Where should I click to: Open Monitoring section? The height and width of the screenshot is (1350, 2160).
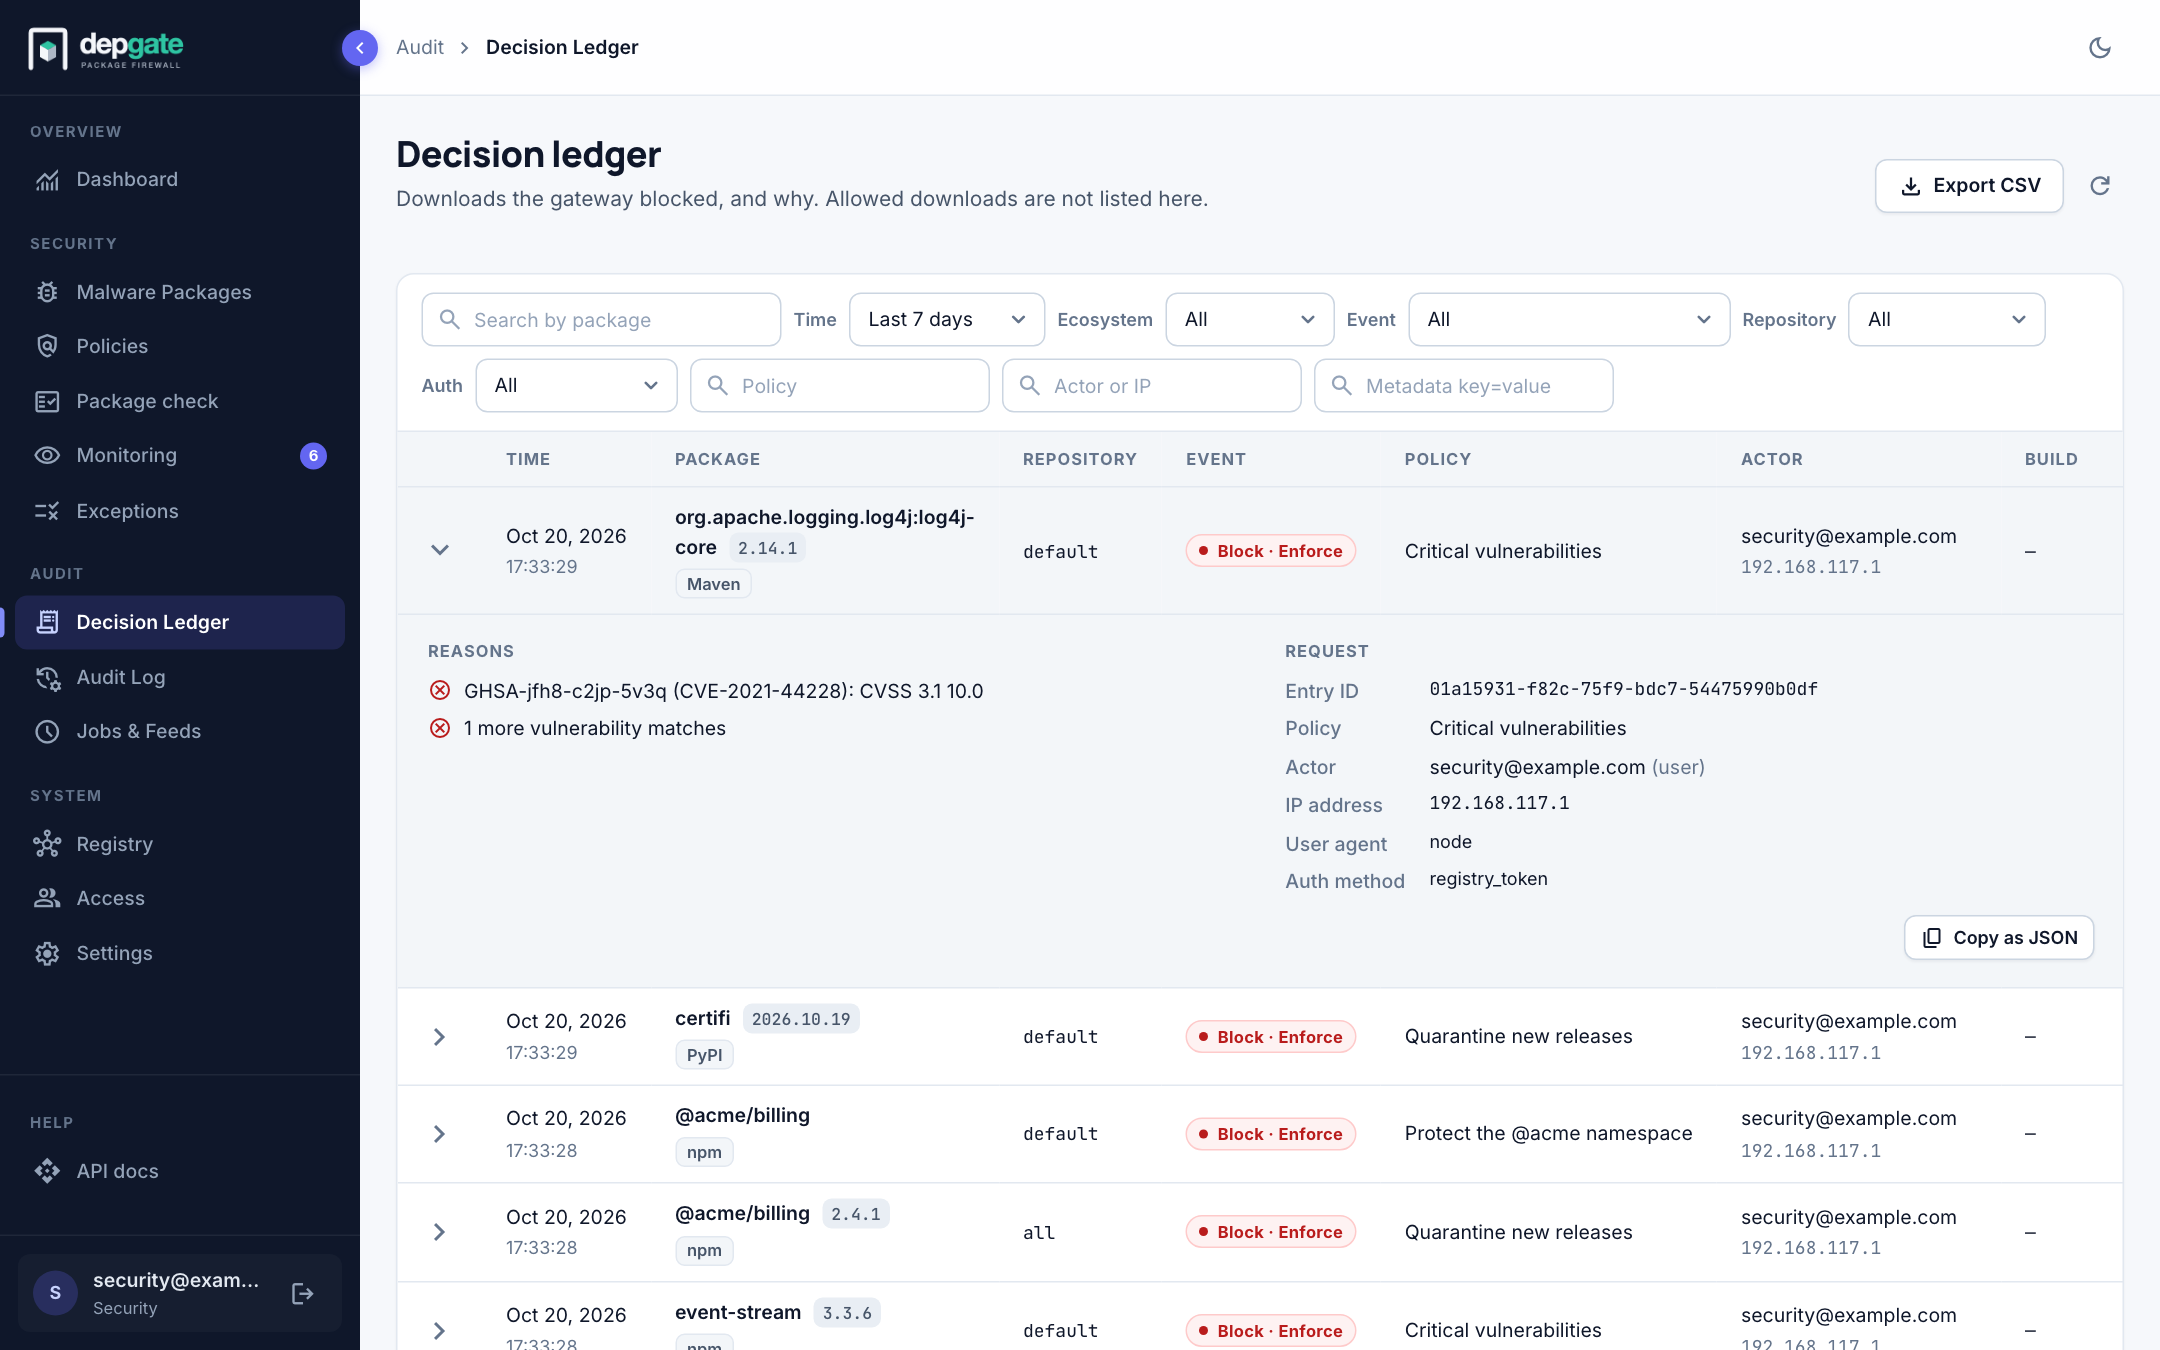(x=180, y=455)
